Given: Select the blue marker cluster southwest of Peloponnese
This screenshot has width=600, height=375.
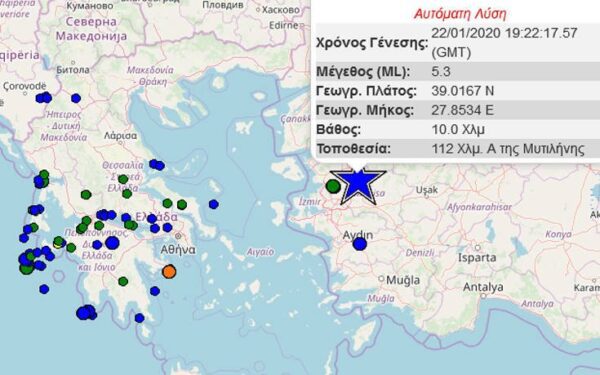Looking at the screenshot, I should click(86, 313).
